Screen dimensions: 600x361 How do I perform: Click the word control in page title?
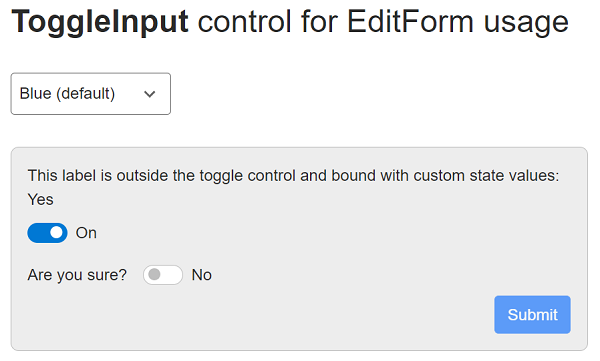point(245,22)
